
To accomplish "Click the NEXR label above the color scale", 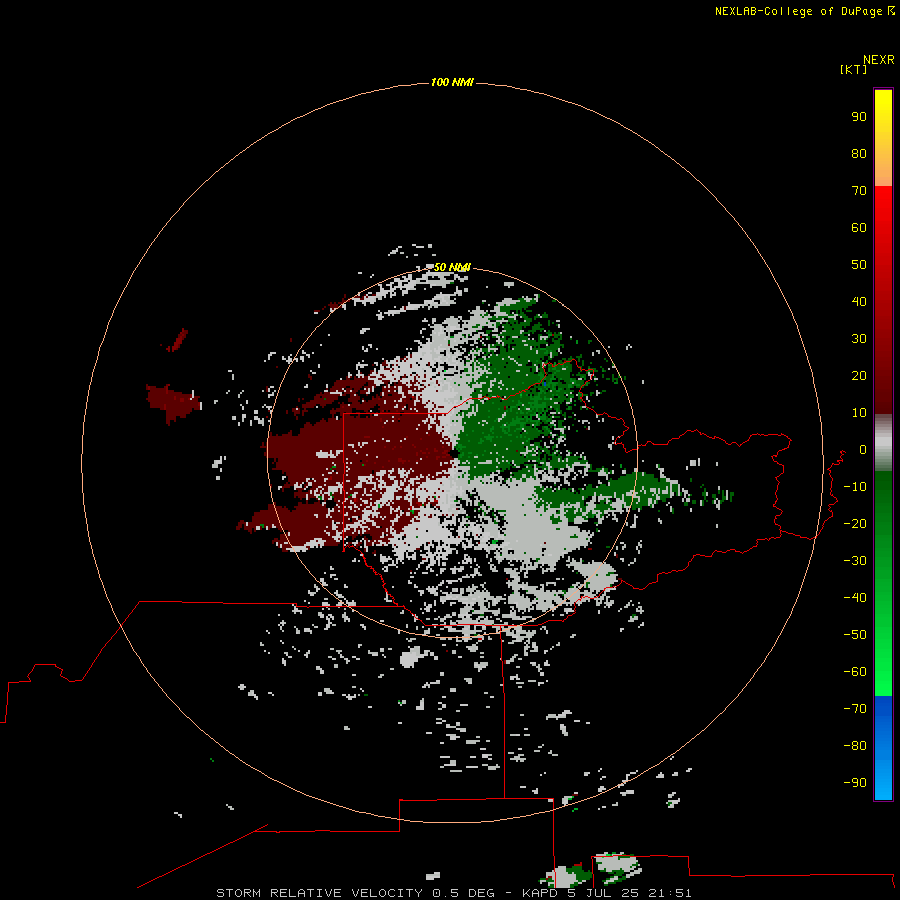I will coord(878,60).
